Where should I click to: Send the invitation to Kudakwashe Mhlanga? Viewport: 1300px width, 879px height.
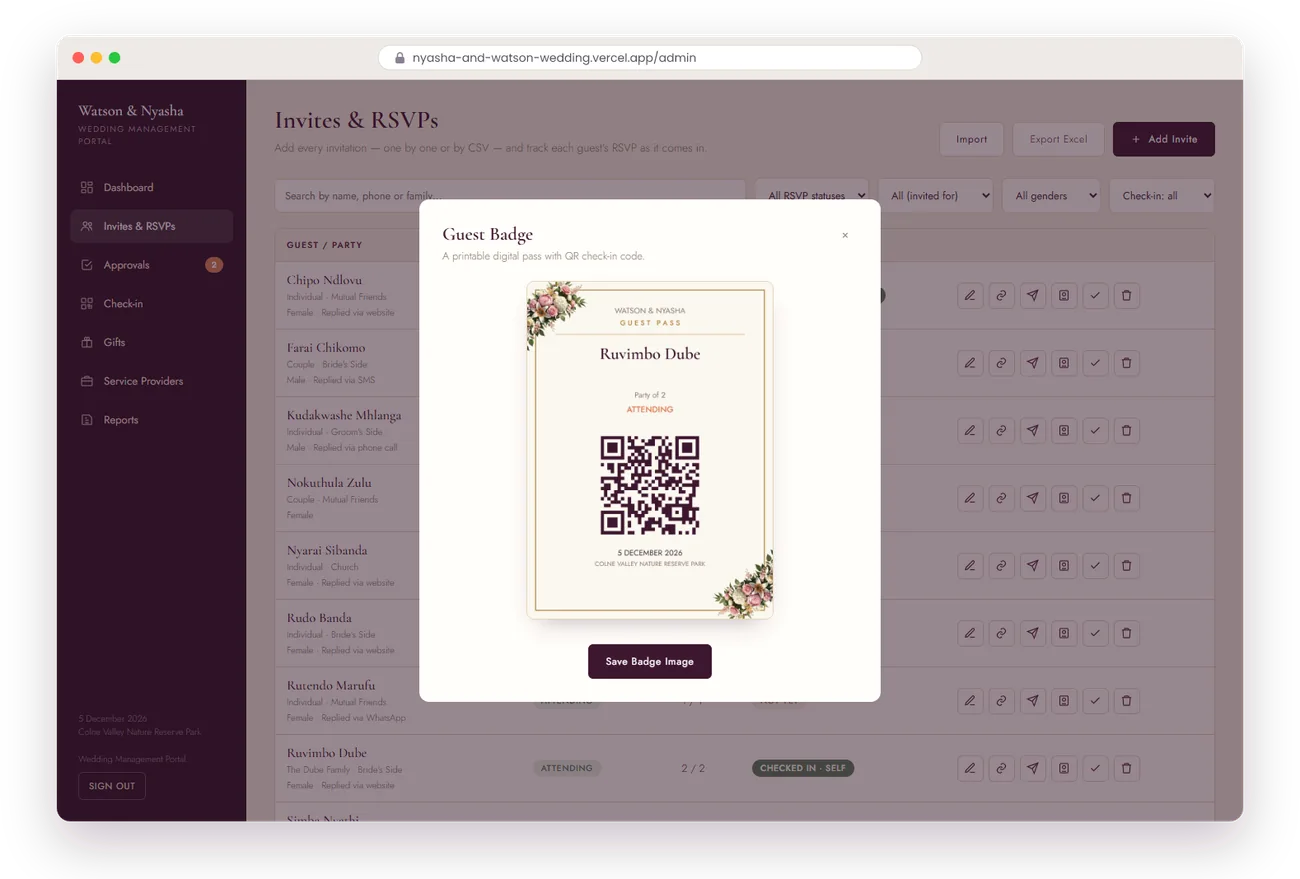coord(1033,431)
